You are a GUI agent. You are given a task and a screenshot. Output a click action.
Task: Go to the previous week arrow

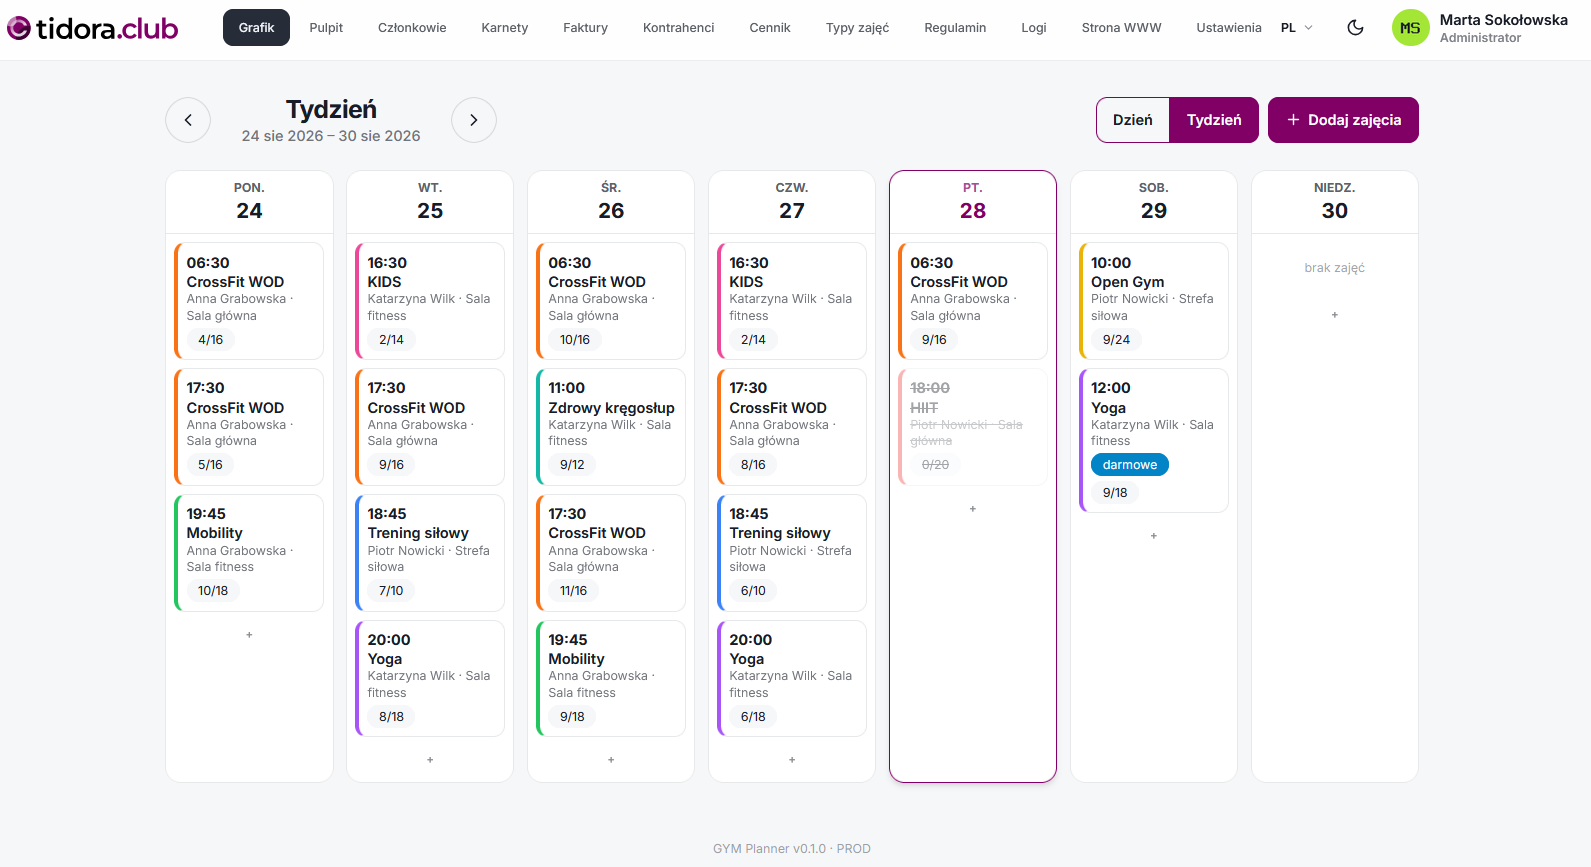tap(188, 120)
